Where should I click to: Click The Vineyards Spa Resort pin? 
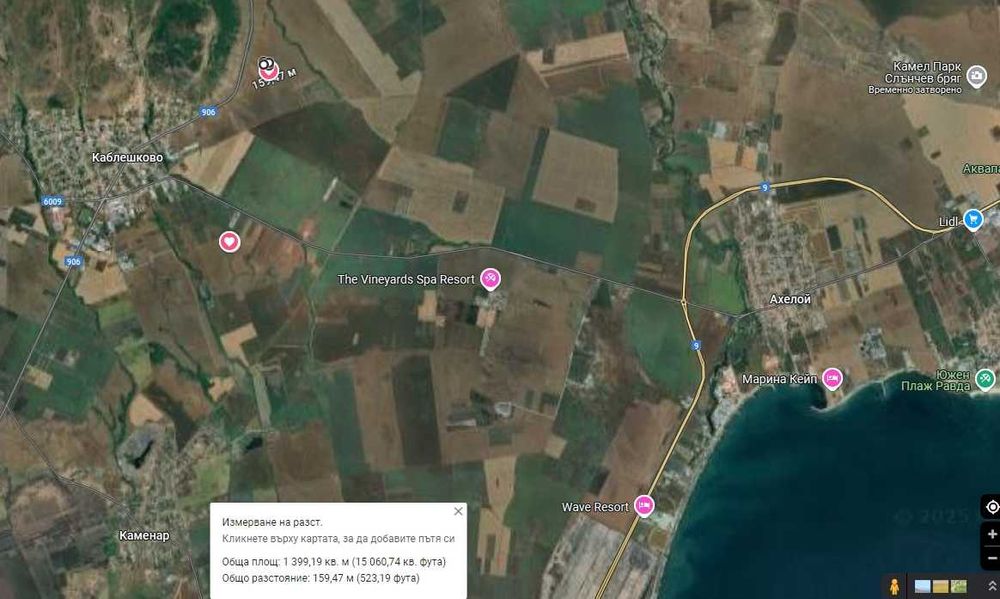[x=490, y=278]
